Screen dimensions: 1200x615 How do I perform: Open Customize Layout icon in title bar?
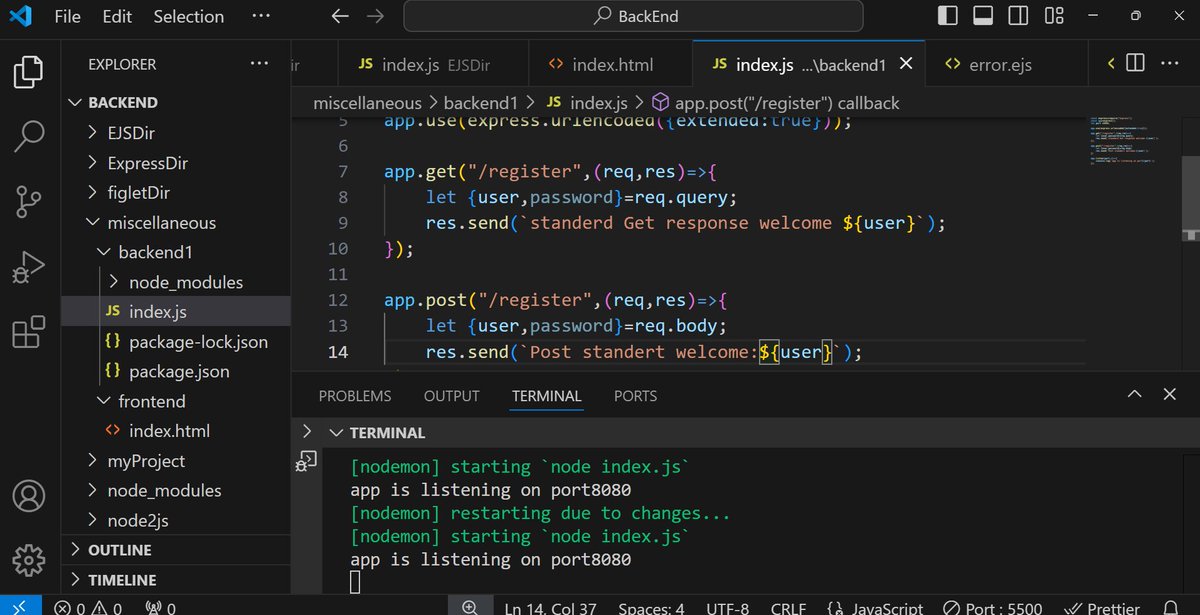(1054, 16)
